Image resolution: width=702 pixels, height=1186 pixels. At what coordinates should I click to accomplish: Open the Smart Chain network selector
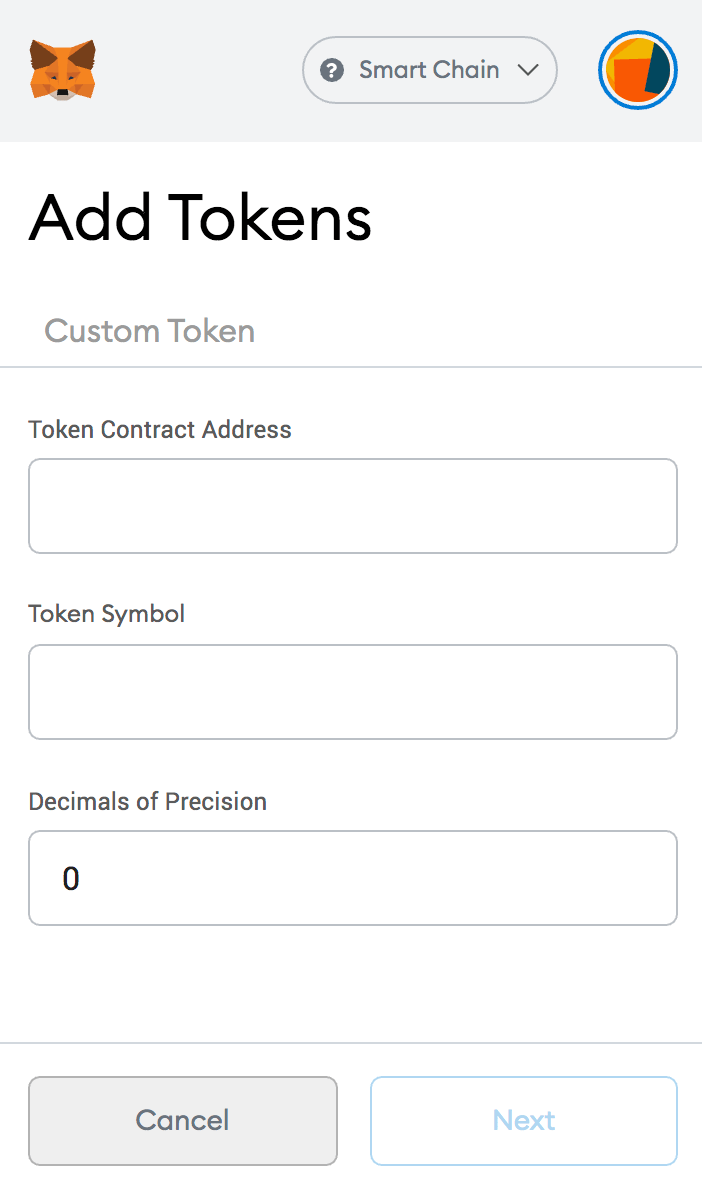[429, 70]
